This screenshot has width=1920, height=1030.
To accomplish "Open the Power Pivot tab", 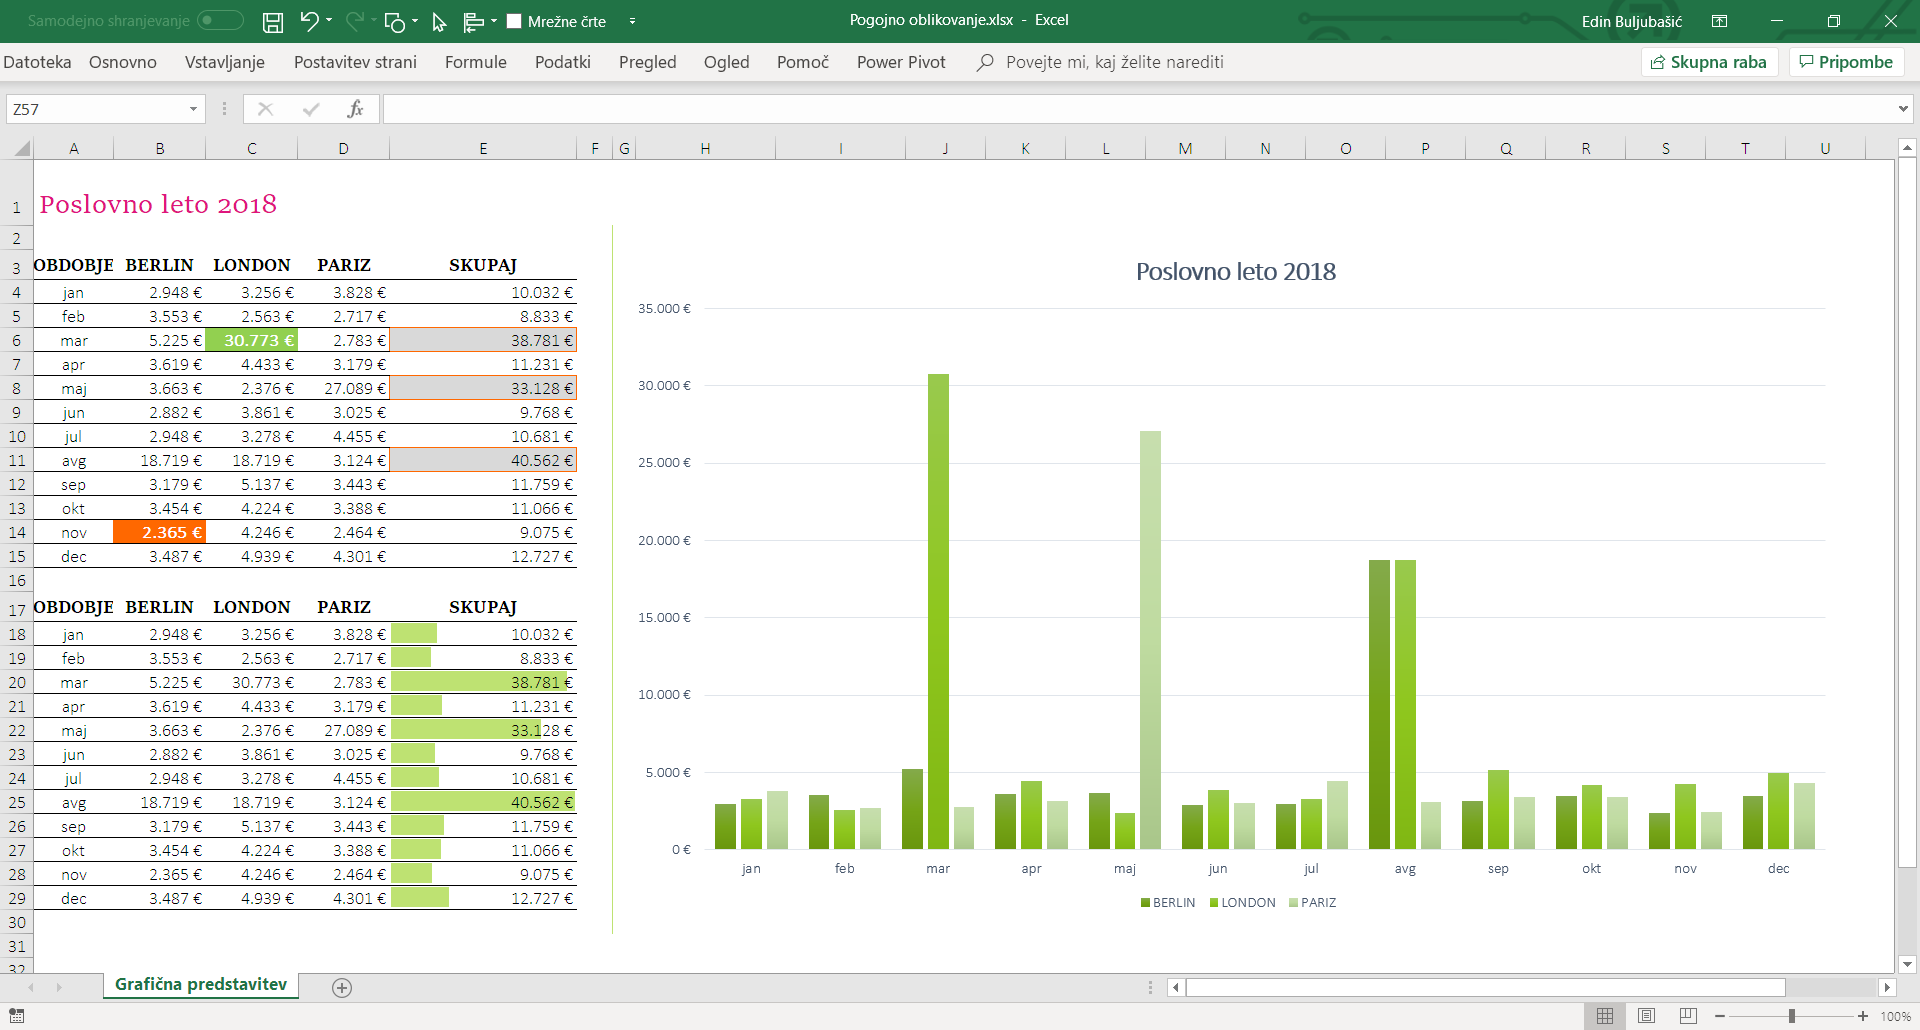I will (901, 62).
